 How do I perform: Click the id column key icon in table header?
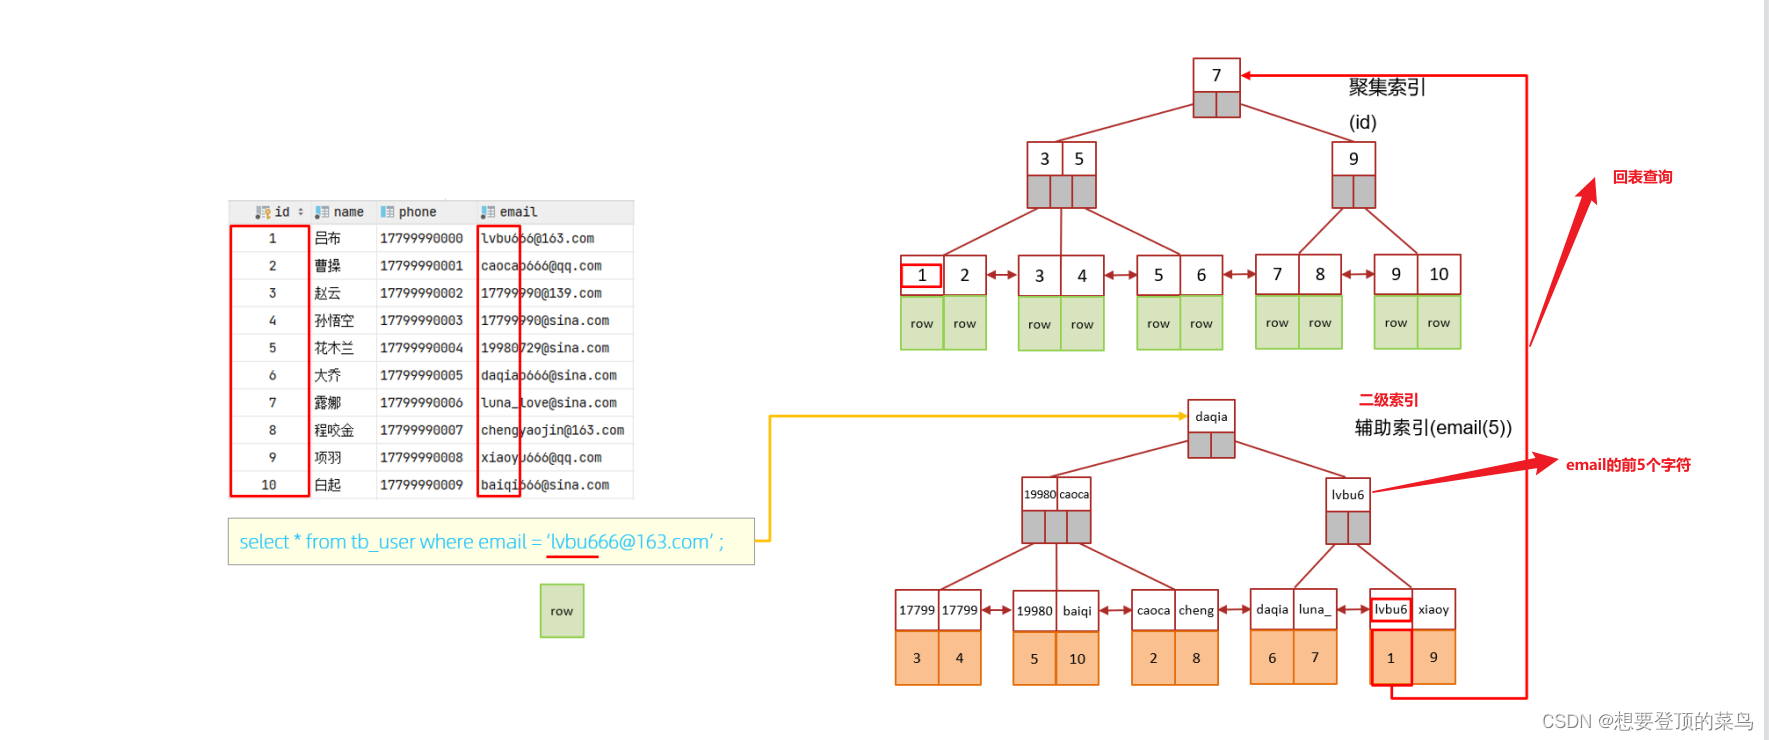[263, 212]
